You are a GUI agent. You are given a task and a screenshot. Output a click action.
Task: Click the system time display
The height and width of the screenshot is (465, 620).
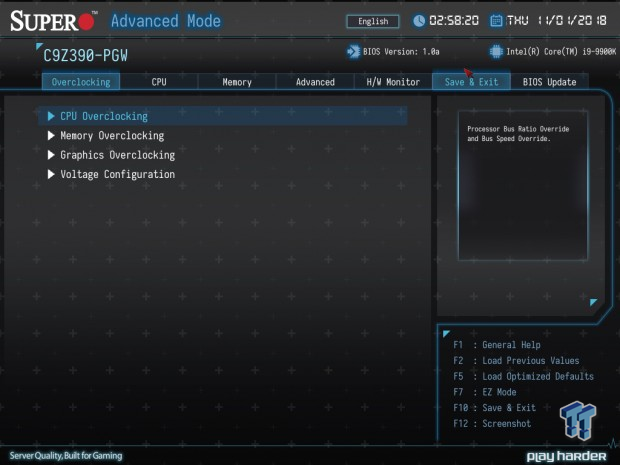pyautogui.click(x=454, y=21)
